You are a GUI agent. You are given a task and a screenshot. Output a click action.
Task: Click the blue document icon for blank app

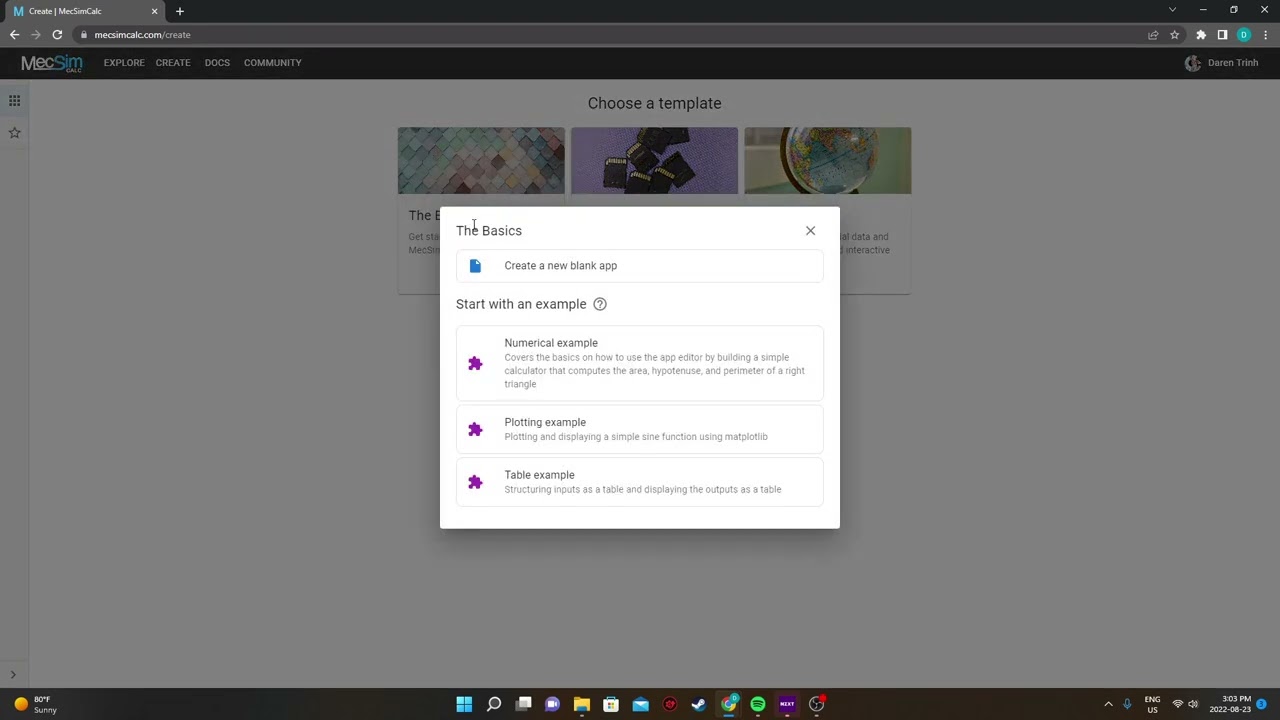[x=475, y=266]
